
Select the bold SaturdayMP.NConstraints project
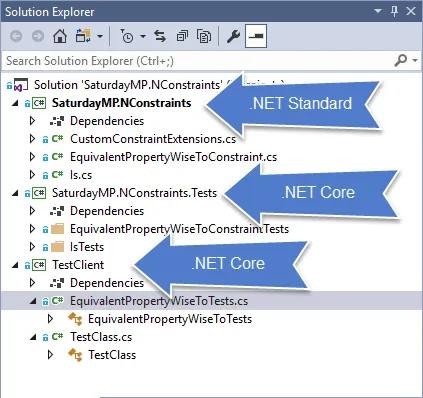122,103
